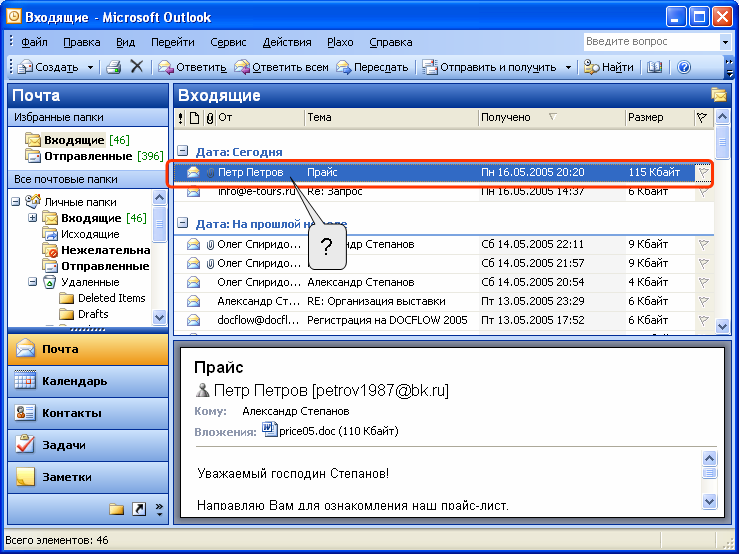The height and width of the screenshot is (554, 739).
Task: Sort by Importance column header icon
Action: point(181,118)
